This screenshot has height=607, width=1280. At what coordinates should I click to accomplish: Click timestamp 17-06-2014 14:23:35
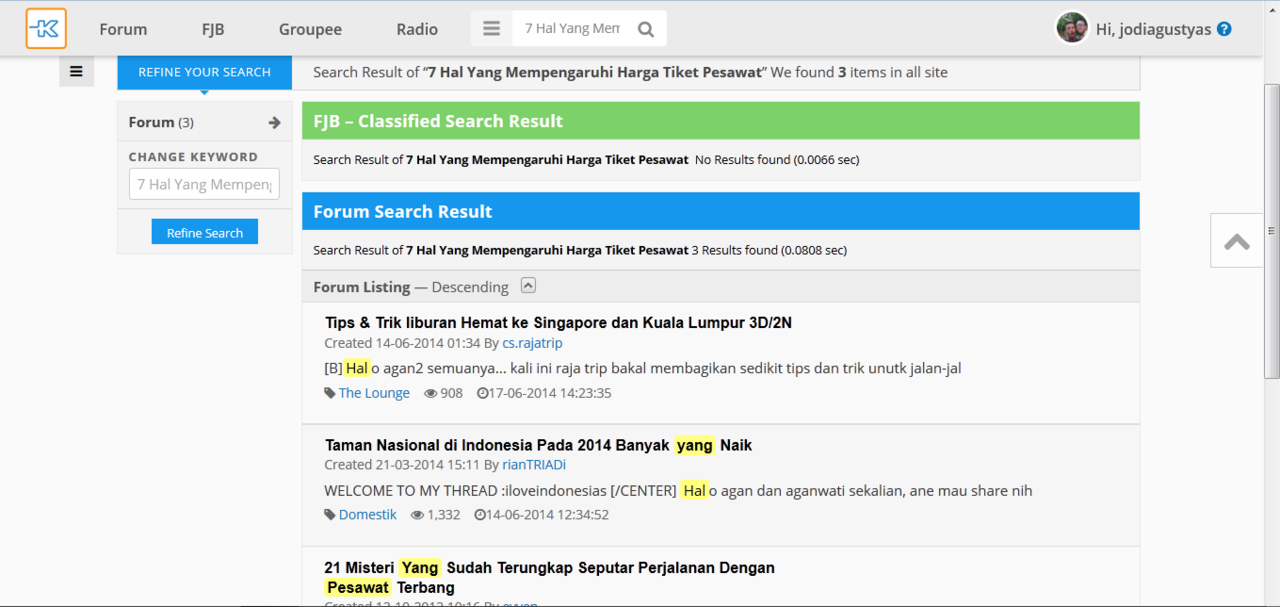[x=551, y=393]
